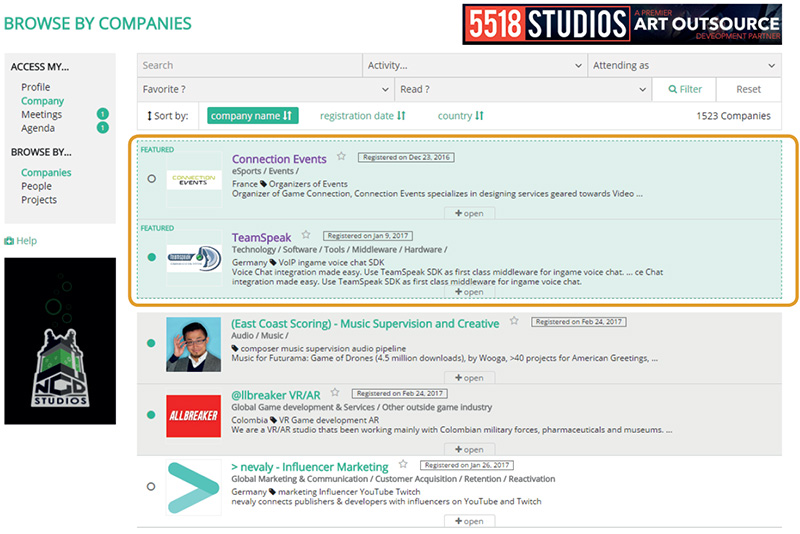Click 'Registered on Dec 23, 2016' label
The height and width of the screenshot is (534, 800).
(406, 157)
